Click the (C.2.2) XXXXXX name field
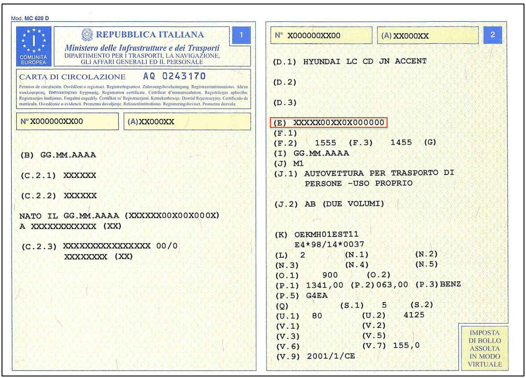Screen dimensions: 526x378 [59, 196]
